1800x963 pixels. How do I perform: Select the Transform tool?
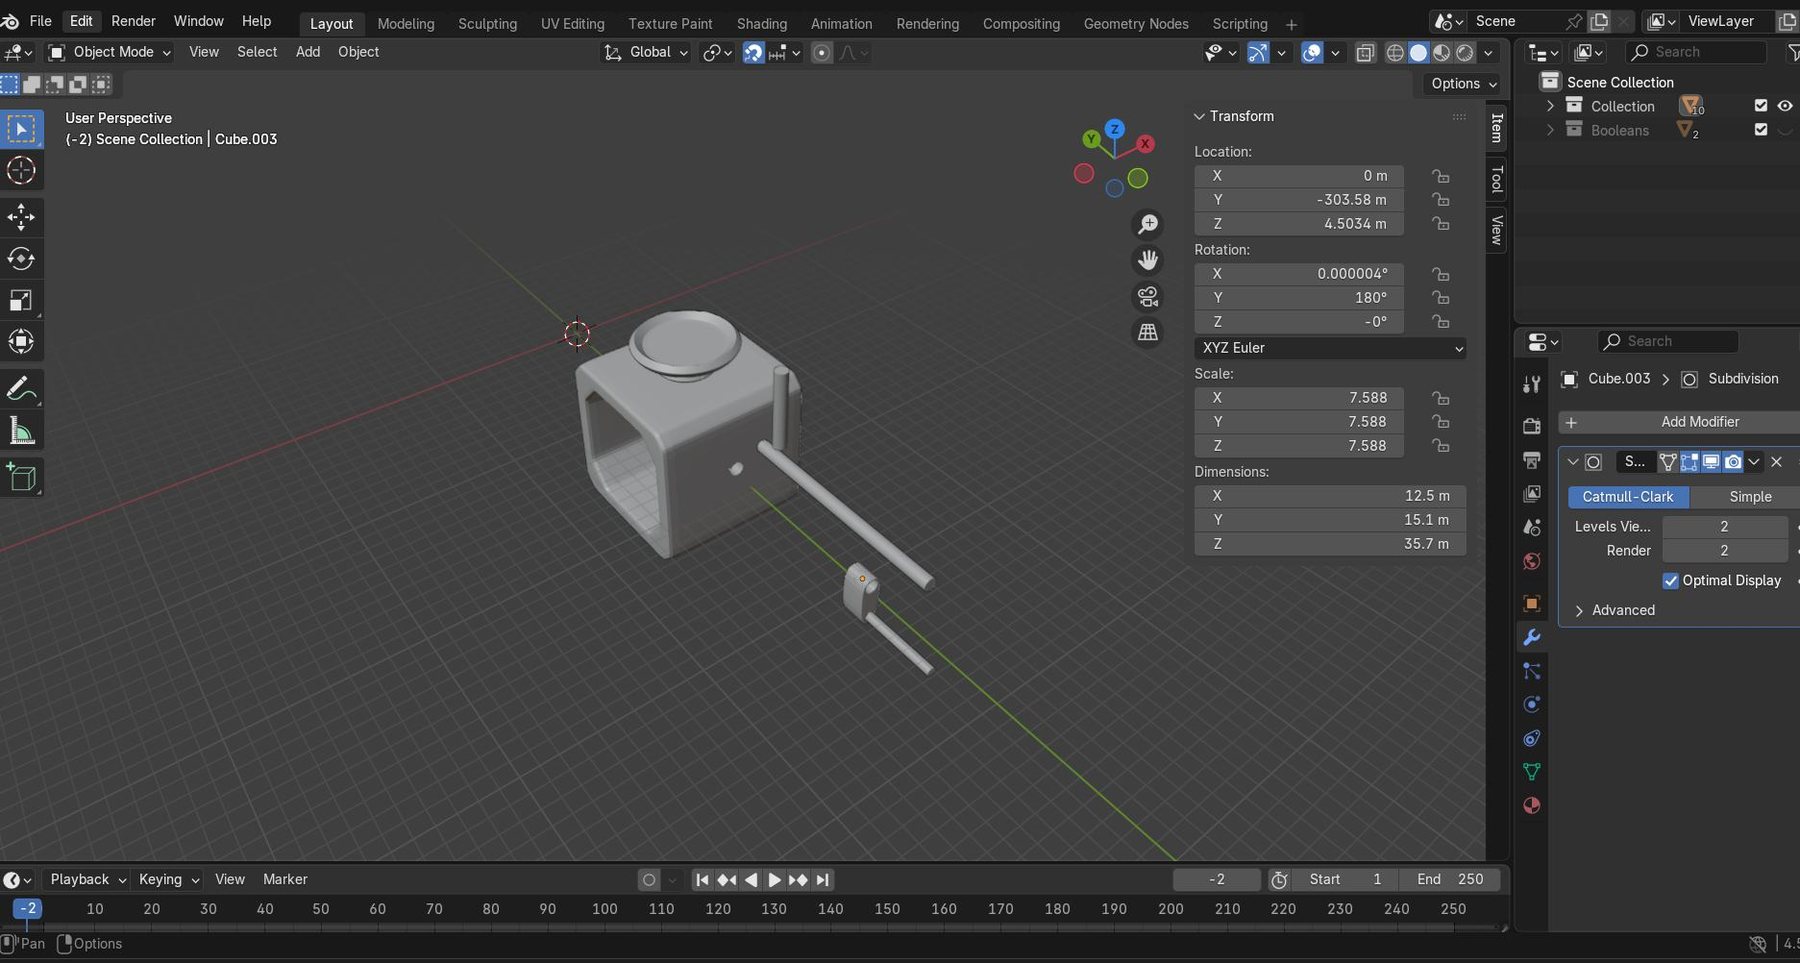click(21, 341)
